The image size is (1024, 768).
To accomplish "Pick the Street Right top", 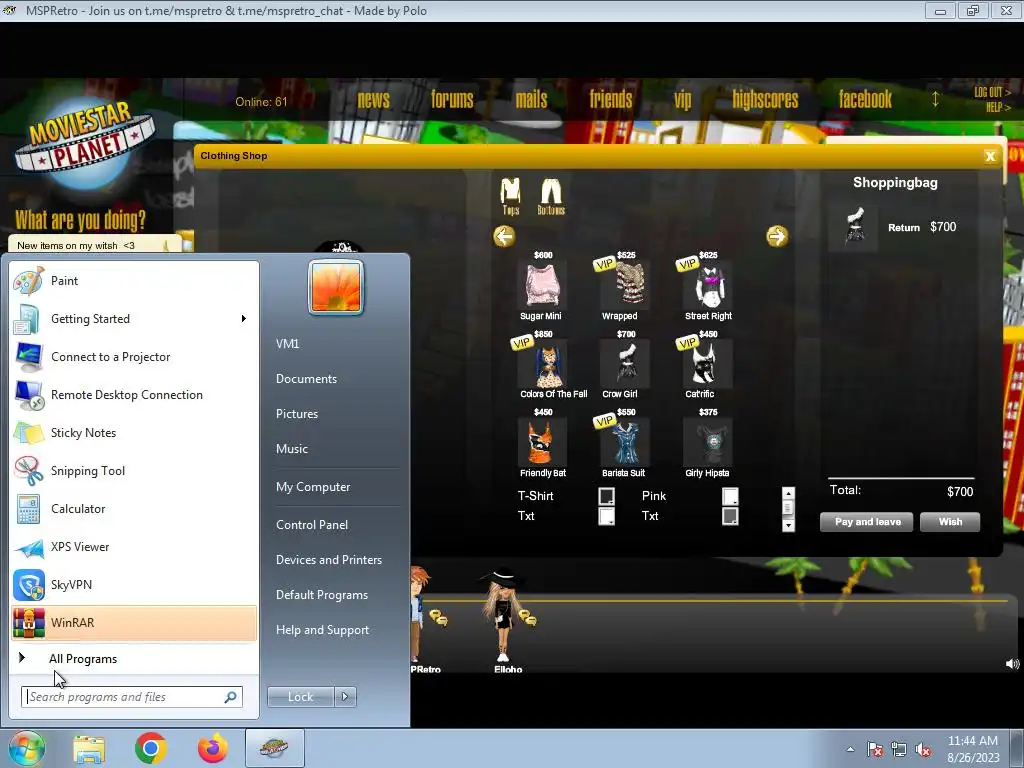I will (x=708, y=285).
